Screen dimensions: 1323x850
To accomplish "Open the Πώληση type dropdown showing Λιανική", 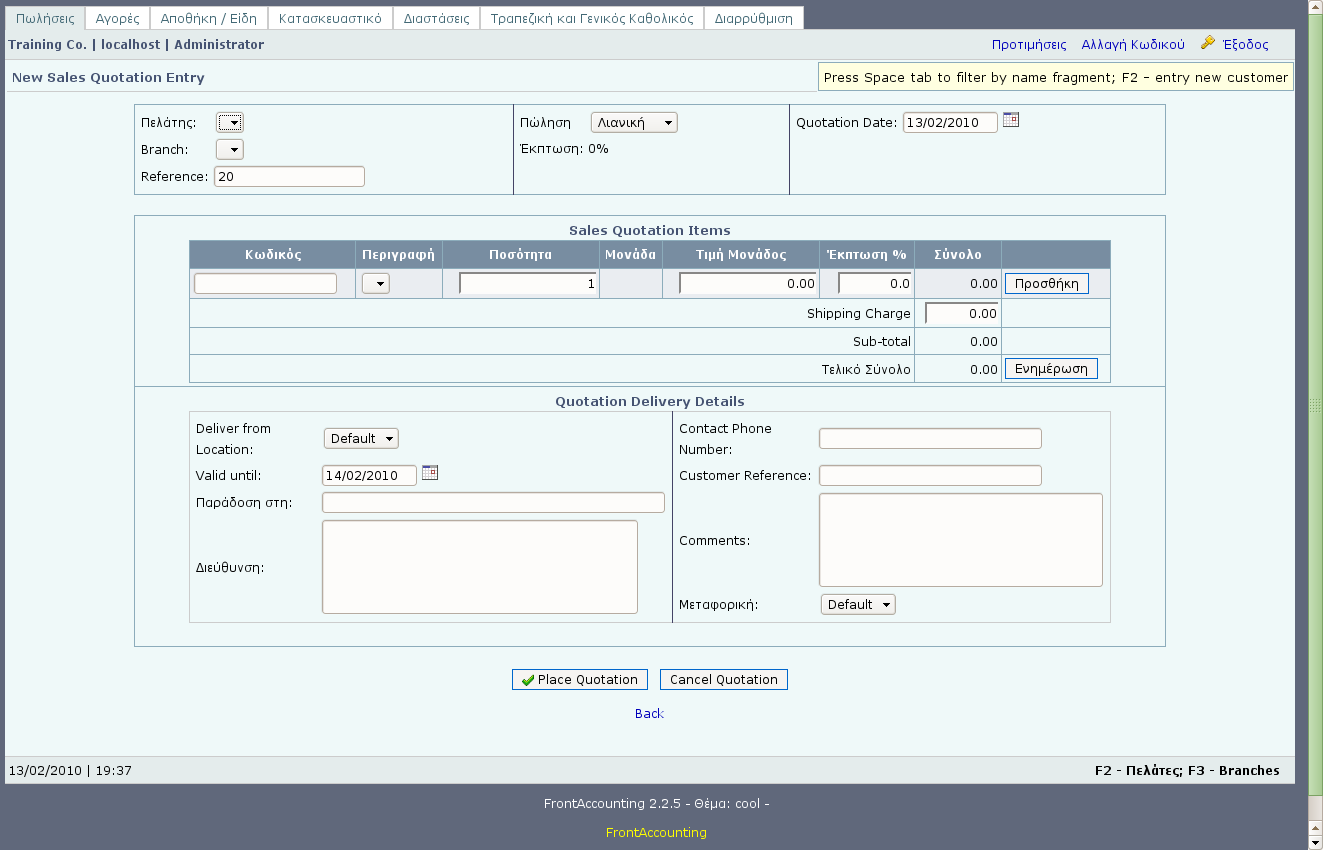I will pyautogui.click(x=634, y=123).
